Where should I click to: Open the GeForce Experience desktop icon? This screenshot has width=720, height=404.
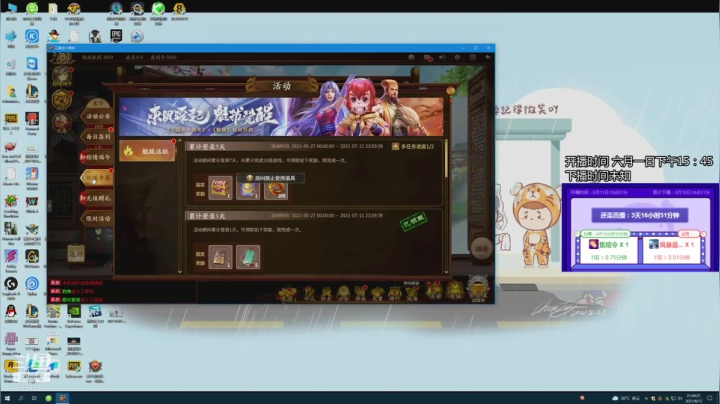point(74,315)
